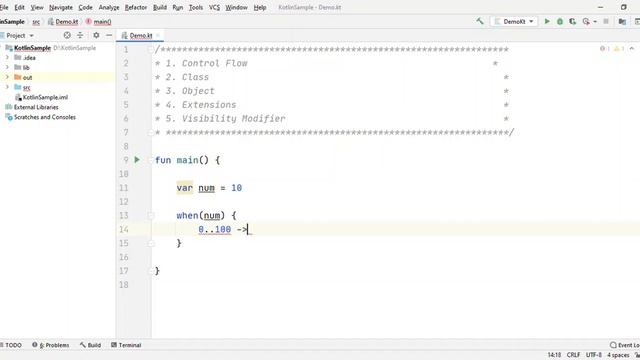Image resolution: width=640 pixels, height=360 pixels.
Task: Select Scratches and Consoles node
Action: coord(44,117)
